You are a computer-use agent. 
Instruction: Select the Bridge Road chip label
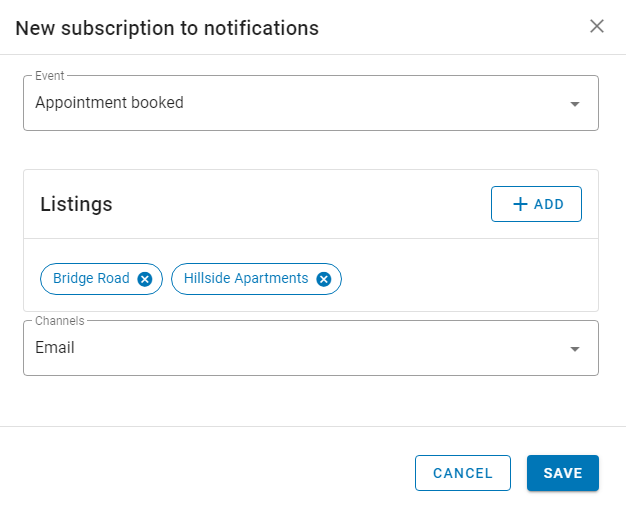point(91,278)
